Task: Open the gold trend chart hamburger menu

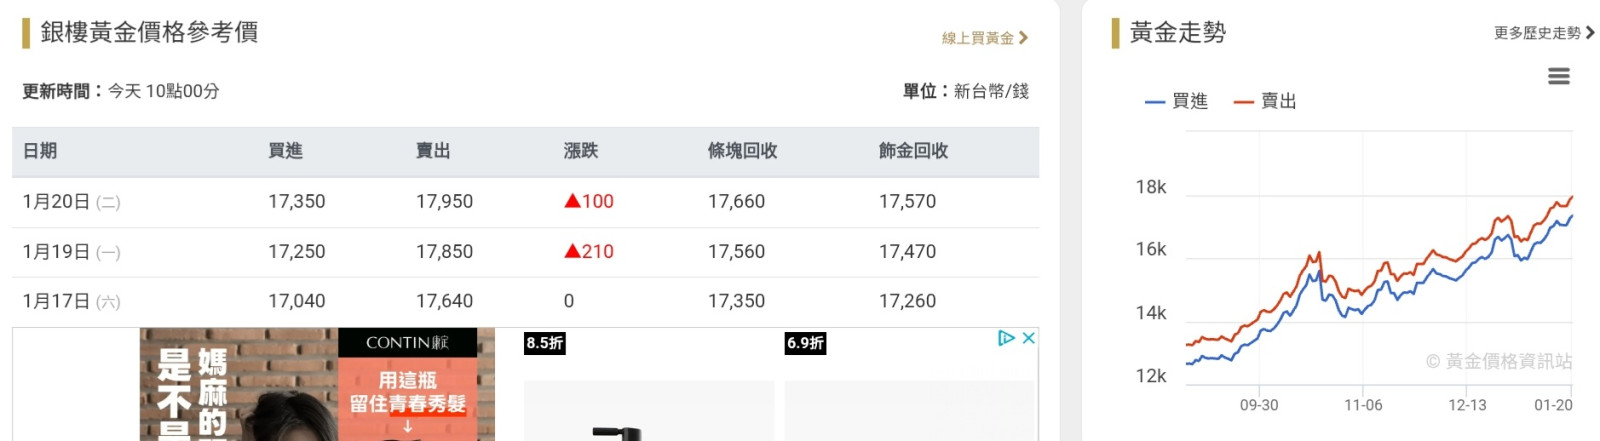Action: coord(1558,76)
